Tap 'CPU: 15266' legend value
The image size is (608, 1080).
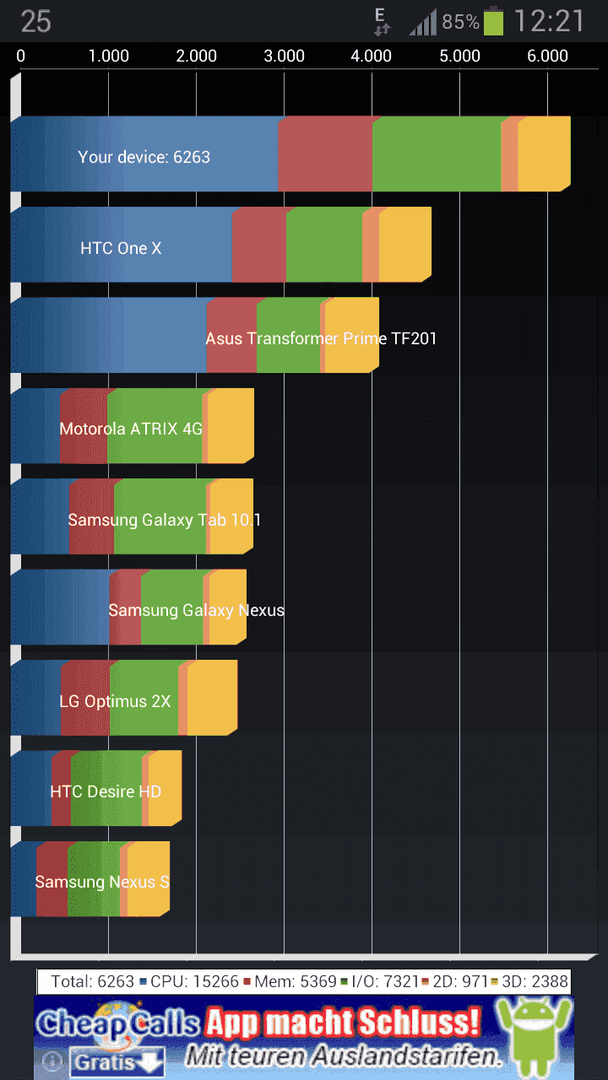point(194,982)
